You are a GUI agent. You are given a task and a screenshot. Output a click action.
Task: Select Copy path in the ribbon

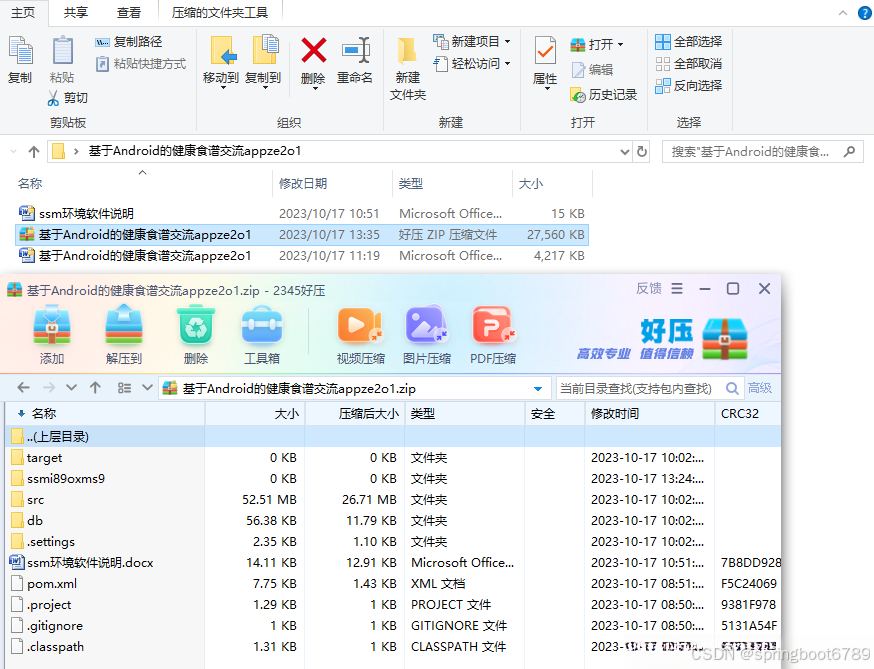point(129,42)
